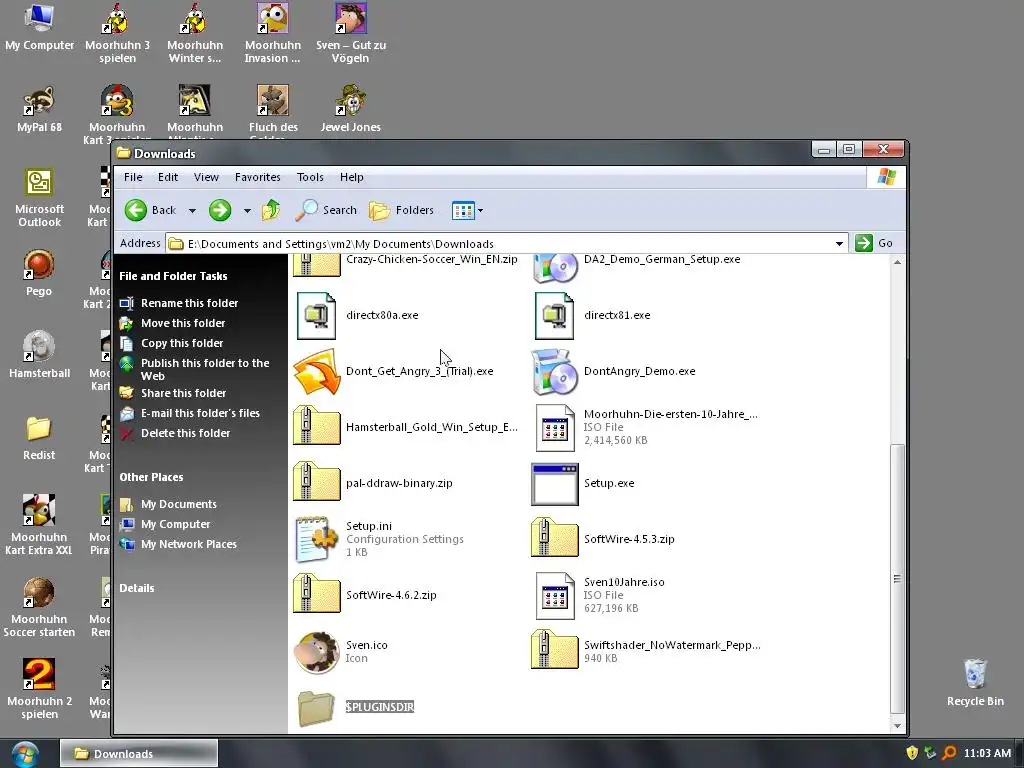Click Rename this folder task link
This screenshot has height=768, width=1024.
pyautogui.click(x=189, y=303)
